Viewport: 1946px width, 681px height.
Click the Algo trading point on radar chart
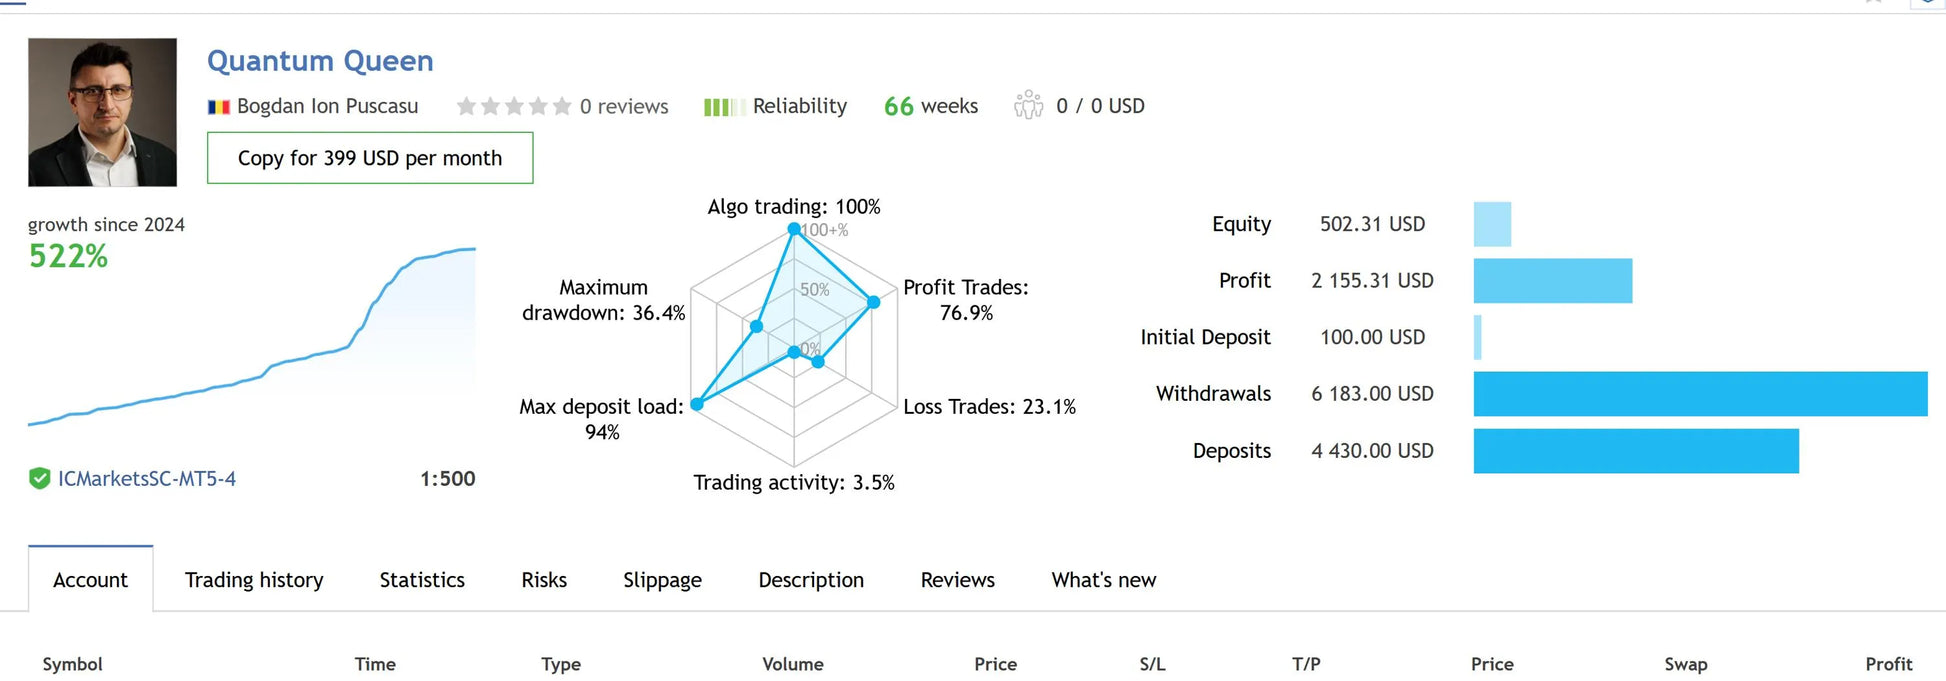pyautogui.click(x=794, y=229)
